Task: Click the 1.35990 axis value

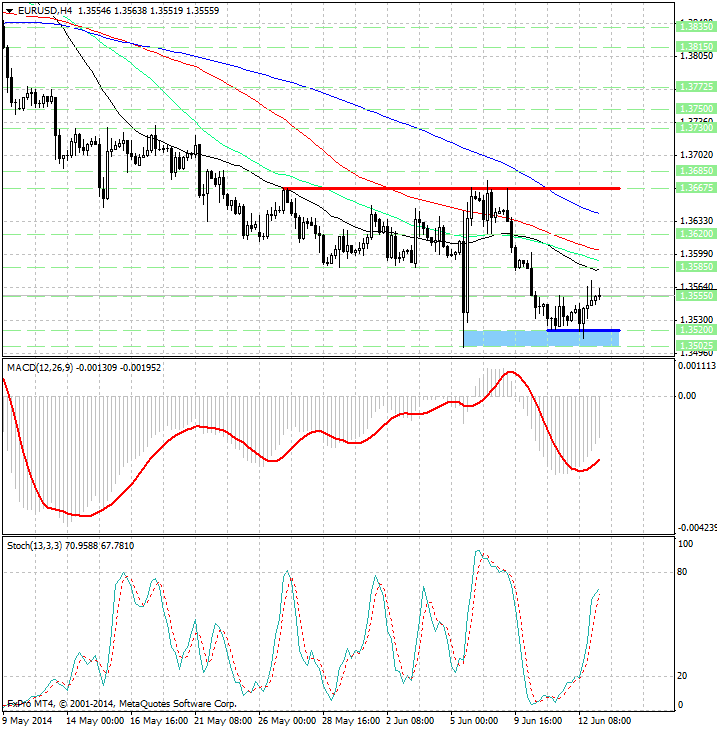Action: pos(696,254)
